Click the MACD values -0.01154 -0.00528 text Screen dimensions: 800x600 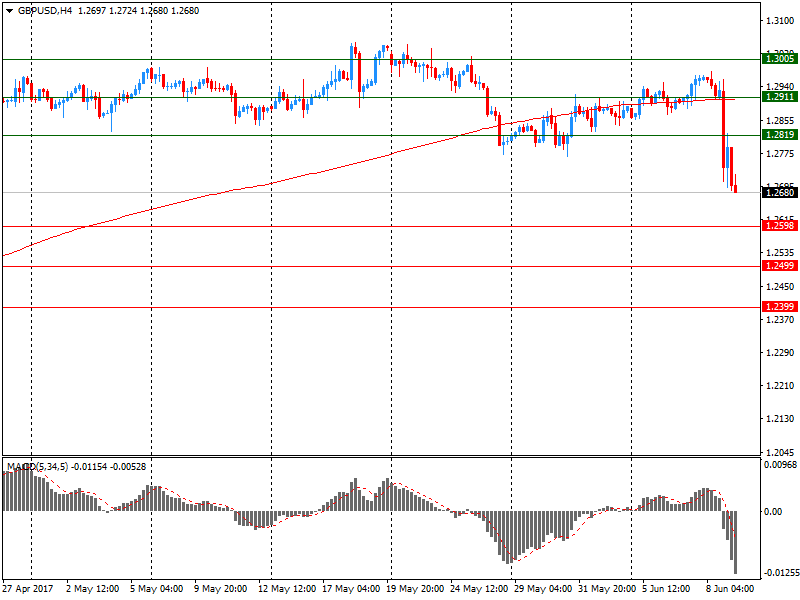109,467
